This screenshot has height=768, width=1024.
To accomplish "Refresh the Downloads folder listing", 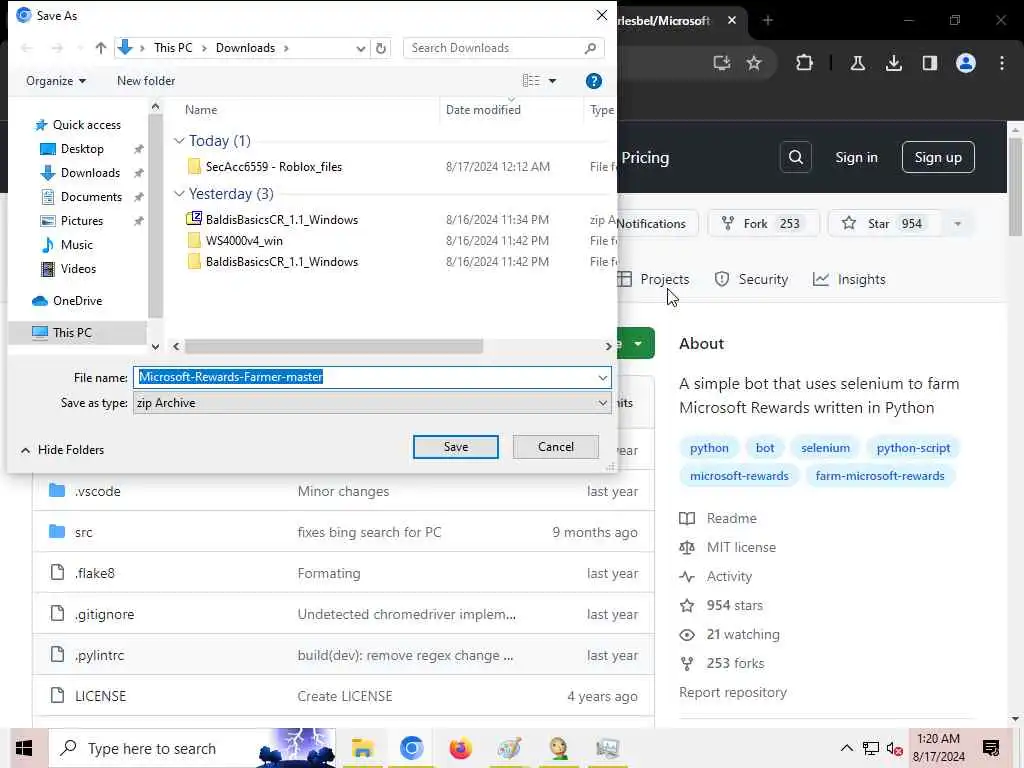I will (381, 48).
